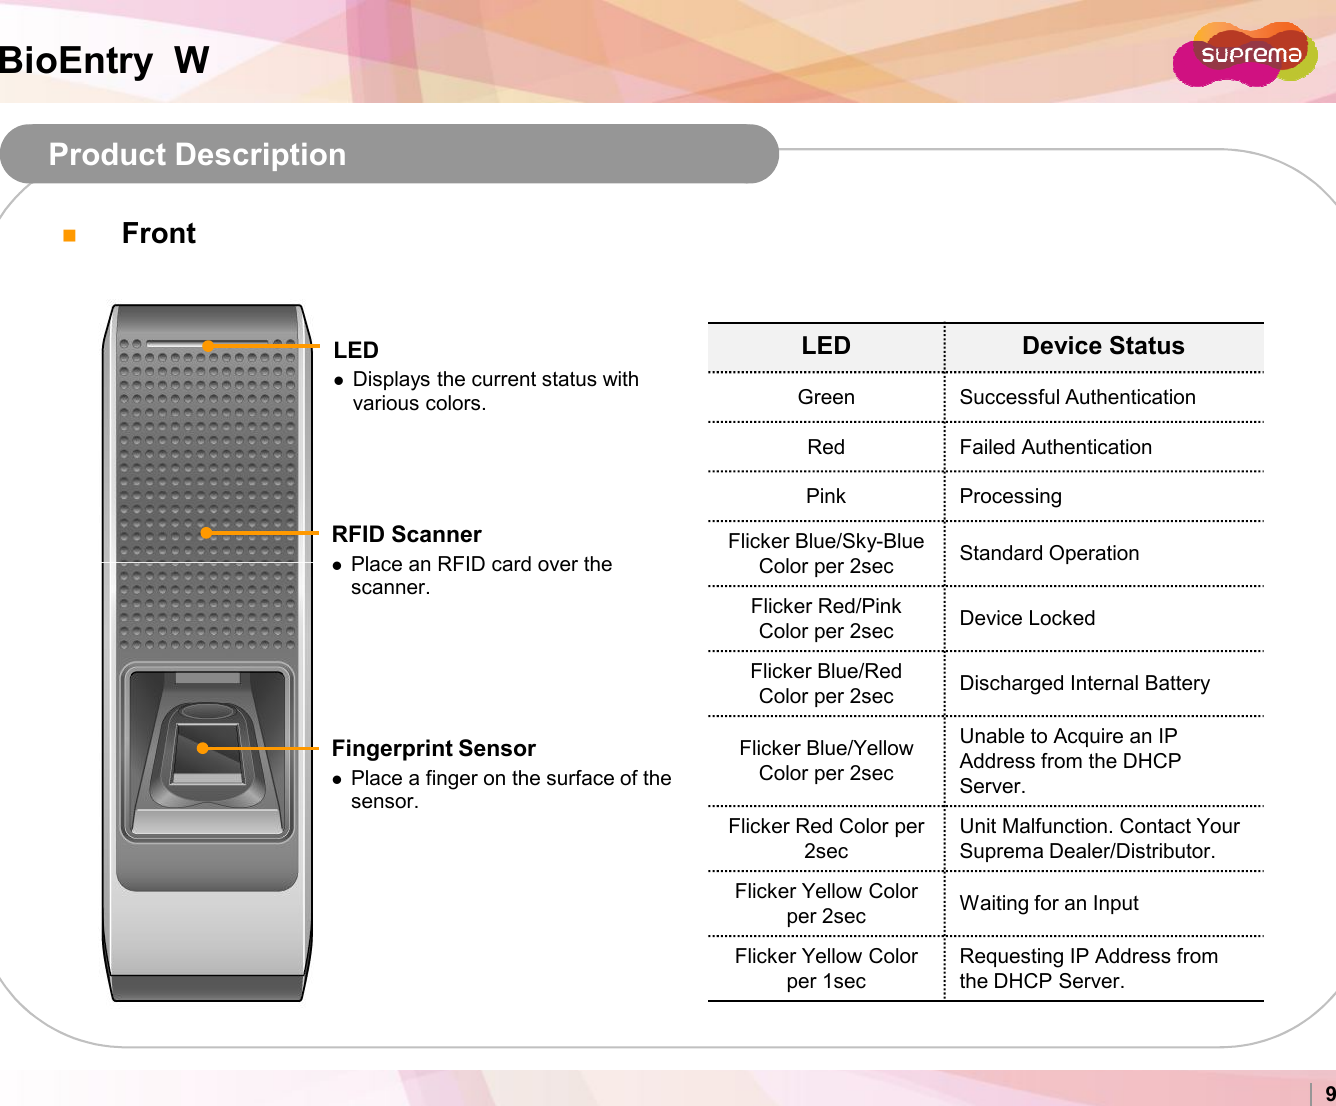Image resolution: width=1336 pixels, height=1106 pixels.
Task: Click 'Displays the current status with various colors' text
Action: click(495, 391)
